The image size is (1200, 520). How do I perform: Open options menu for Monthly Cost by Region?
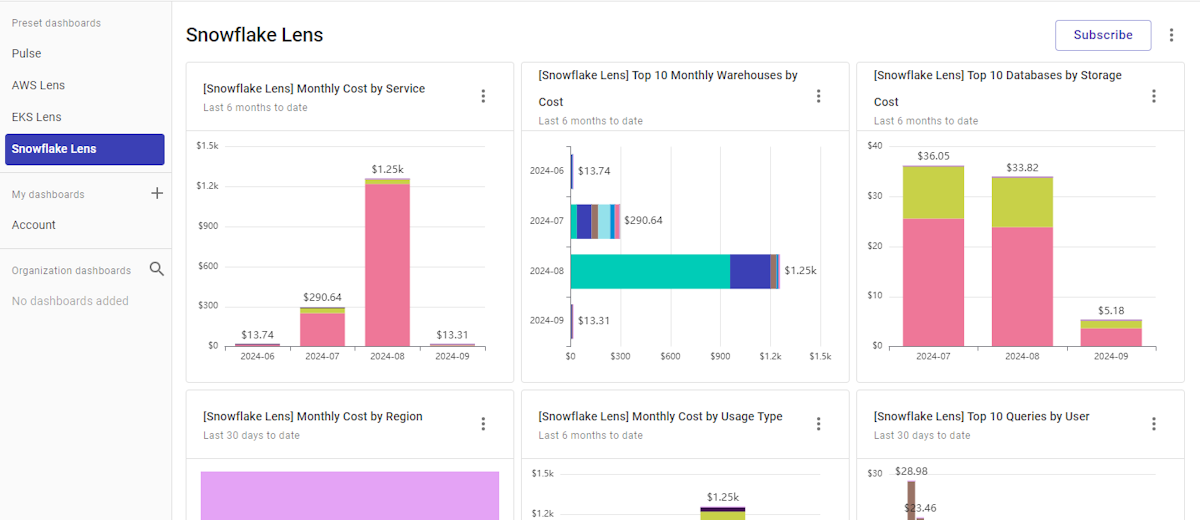pyautogui.click(x=483, y=424)
